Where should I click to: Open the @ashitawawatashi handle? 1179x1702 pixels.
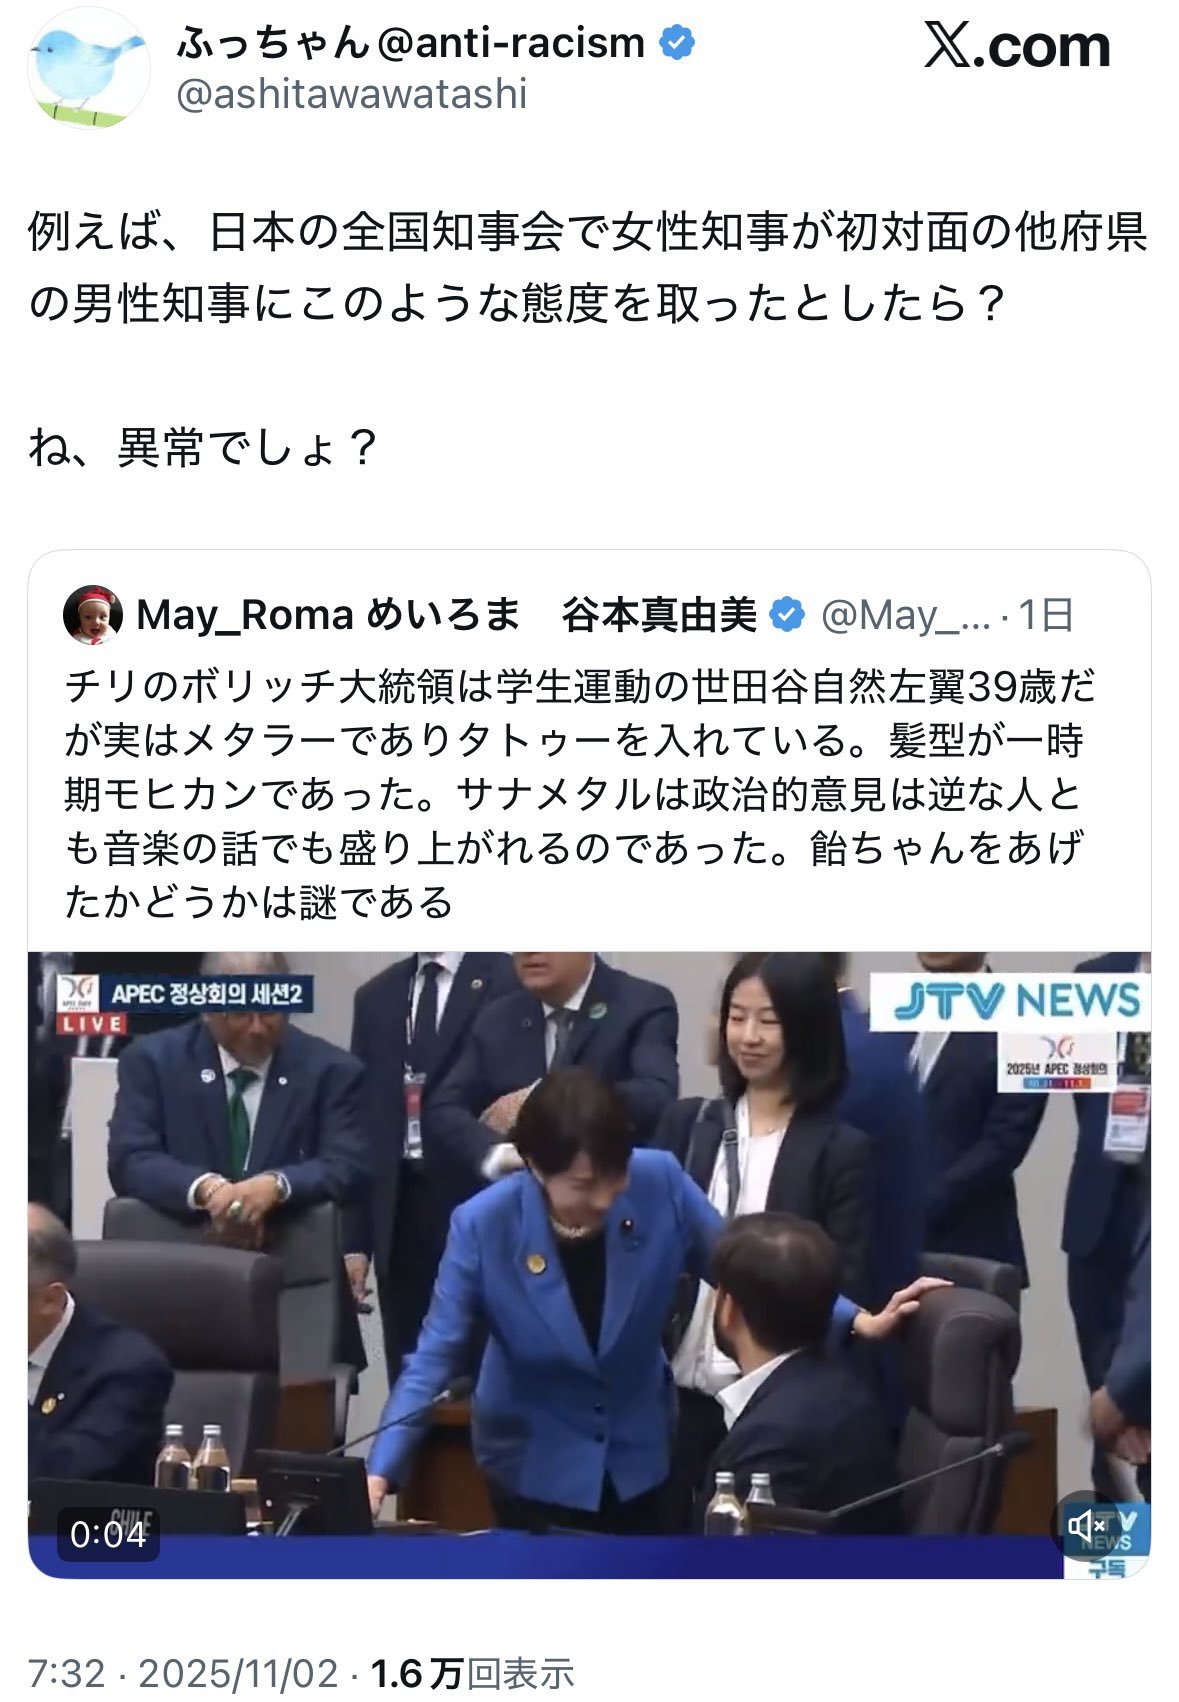(x=352, y=94)
